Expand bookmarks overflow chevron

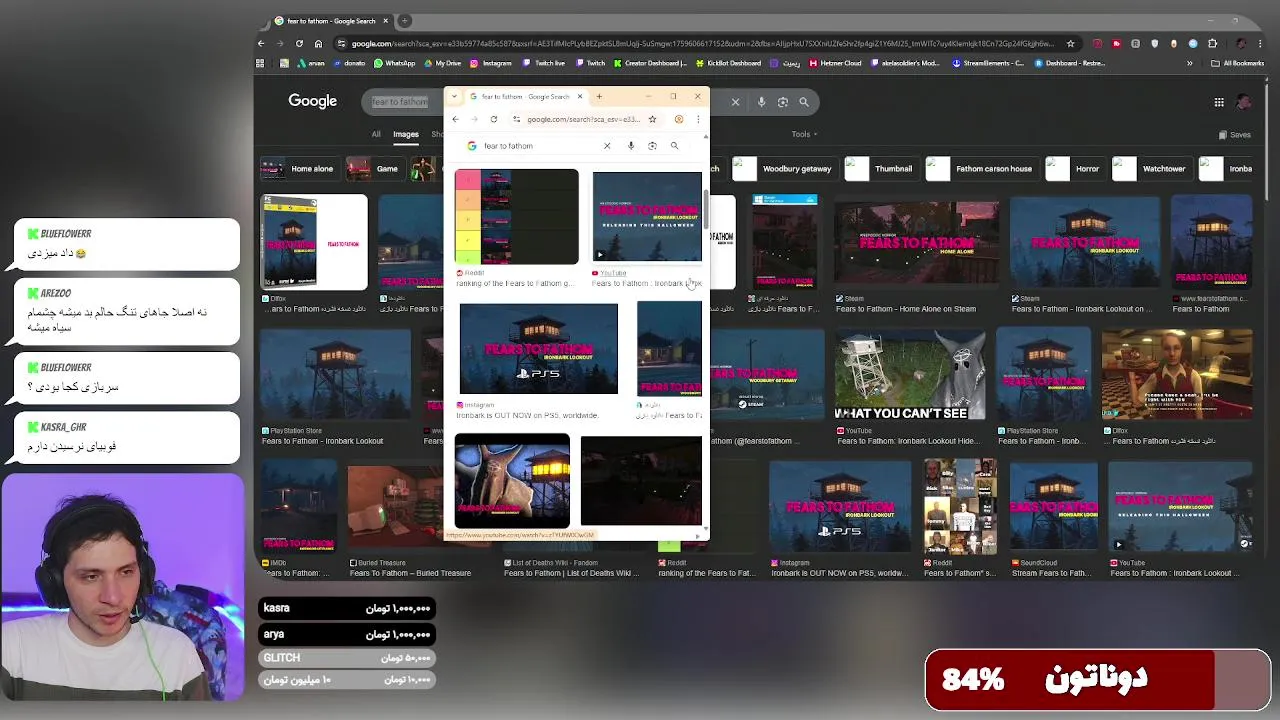1189,63
